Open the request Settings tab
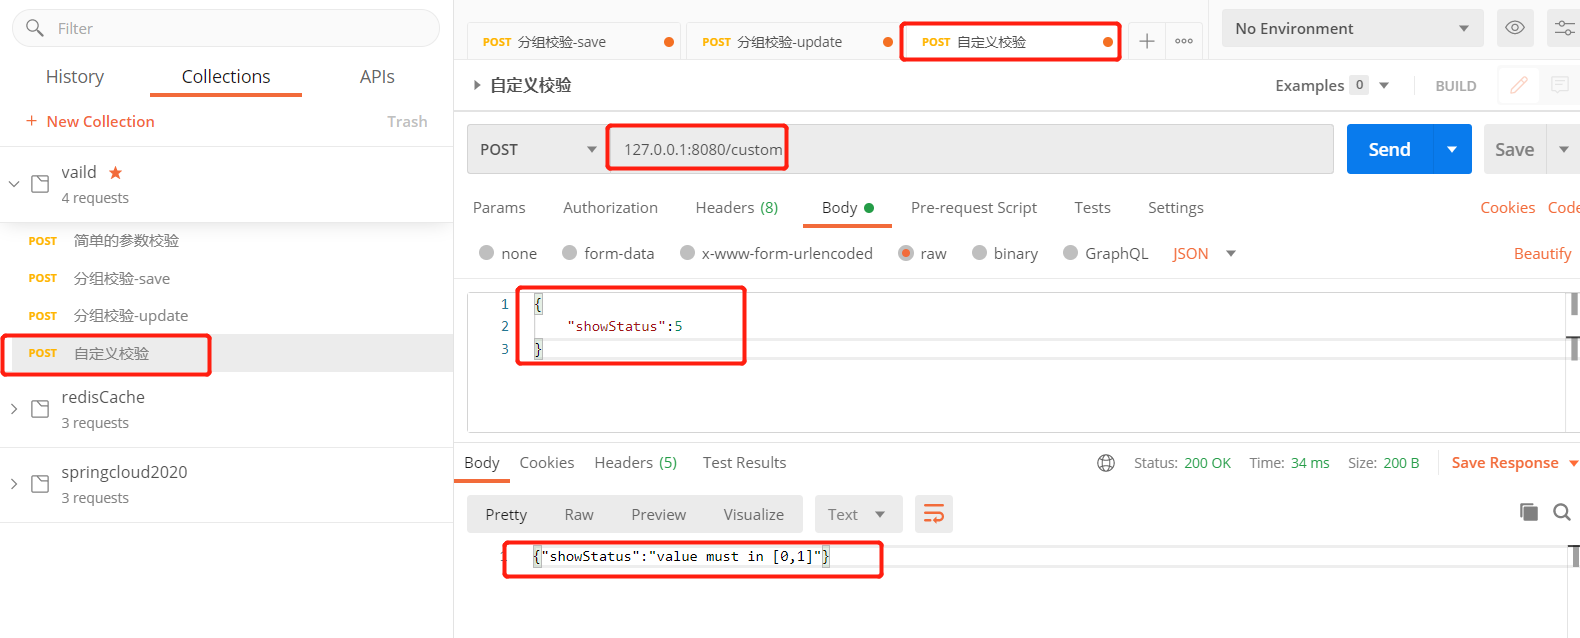1580x638 pixels. (1176, 207)
